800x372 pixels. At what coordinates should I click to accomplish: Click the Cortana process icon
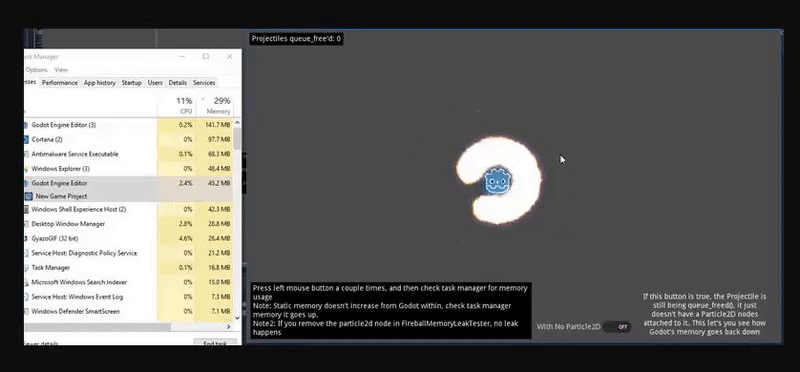click(26, 139)
